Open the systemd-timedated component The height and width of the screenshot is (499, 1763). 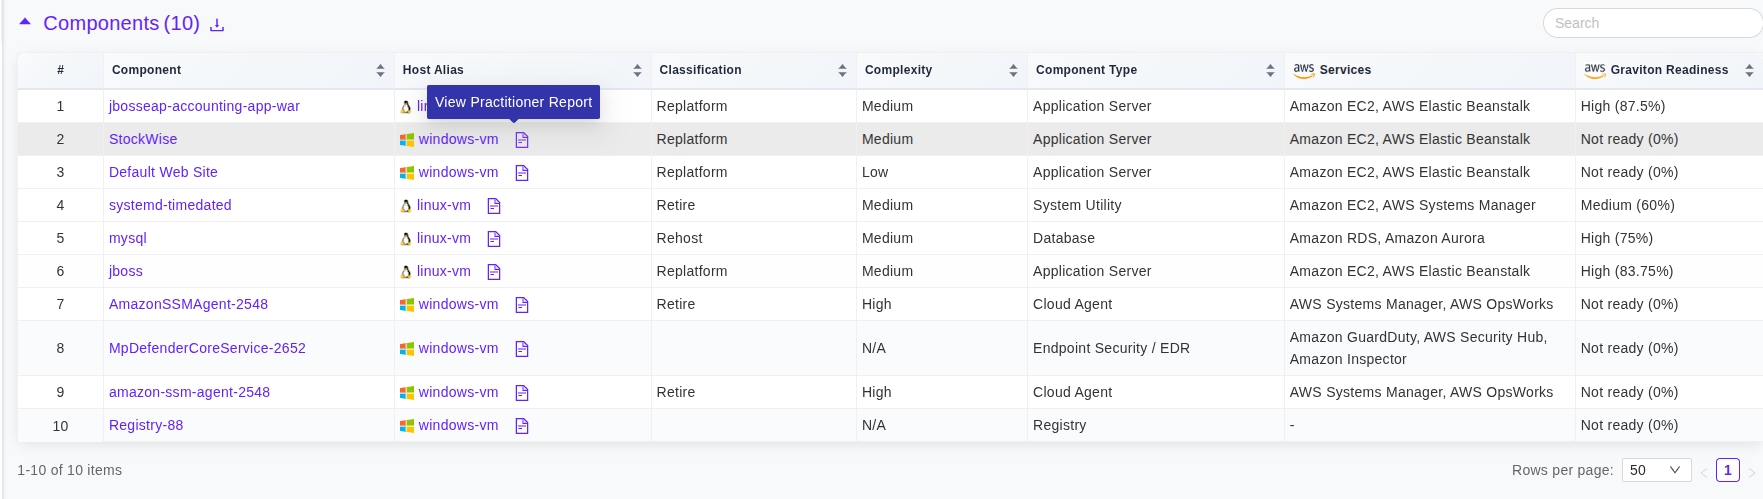click(x=170, y=205)
